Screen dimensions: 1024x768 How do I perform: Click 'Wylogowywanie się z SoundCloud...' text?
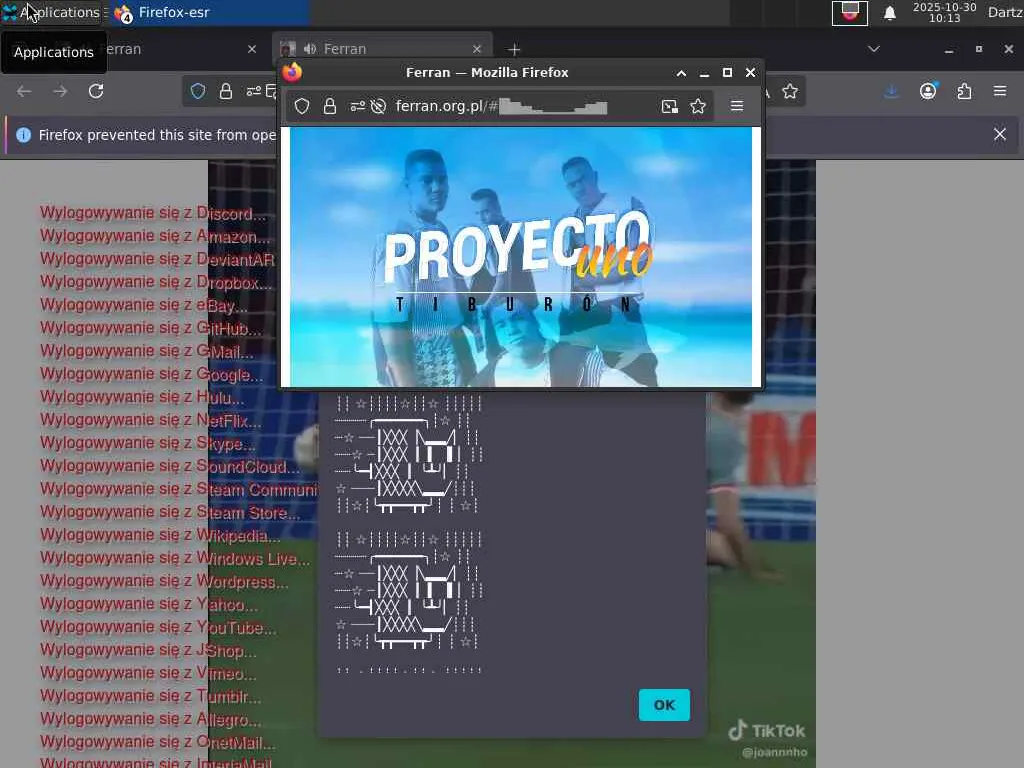170,466
